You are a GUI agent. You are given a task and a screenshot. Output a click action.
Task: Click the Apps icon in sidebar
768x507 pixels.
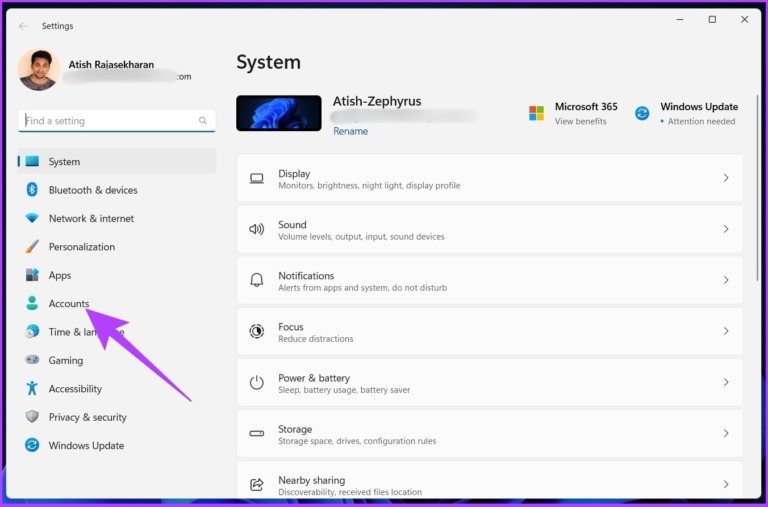[x=32, y=275]
